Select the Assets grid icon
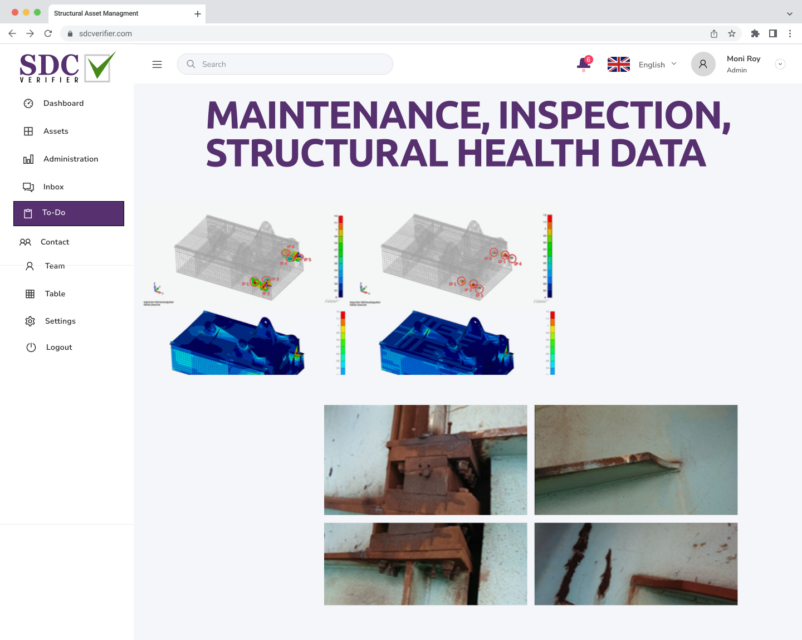Screen dimensions: 802x640 (x=29, y=131)
